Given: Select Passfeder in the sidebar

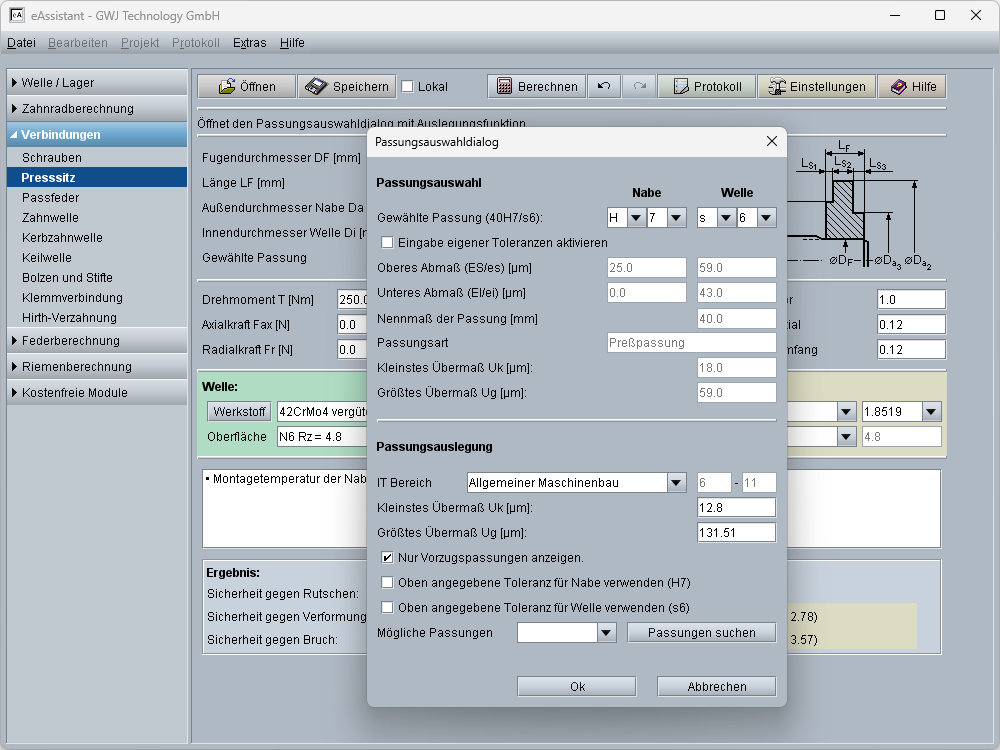Looking at the screenshot, I should (51, 198).
